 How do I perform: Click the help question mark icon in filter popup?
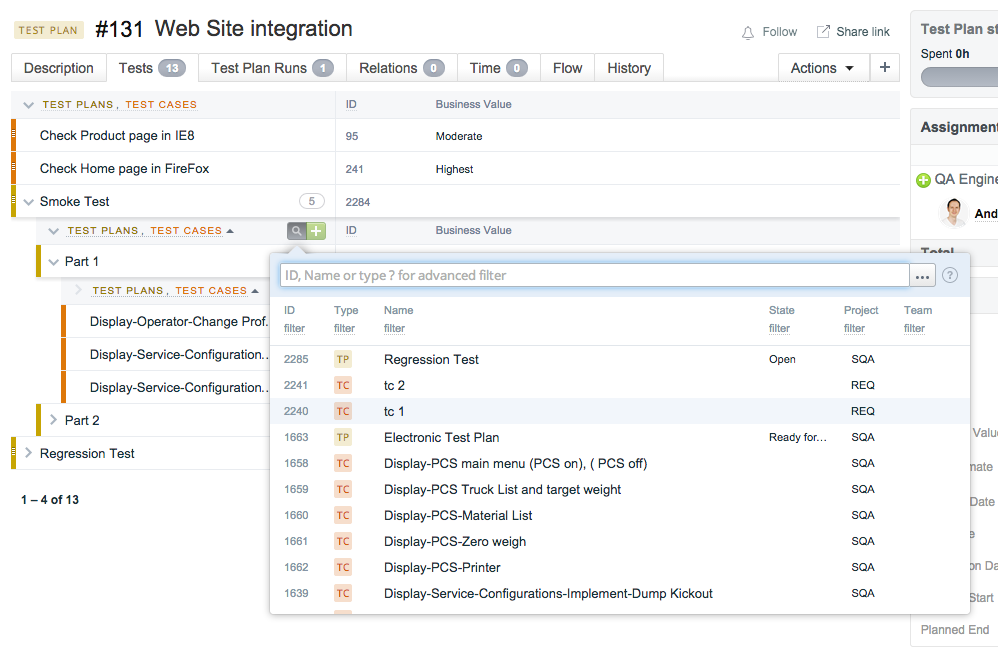pos(950,275)
